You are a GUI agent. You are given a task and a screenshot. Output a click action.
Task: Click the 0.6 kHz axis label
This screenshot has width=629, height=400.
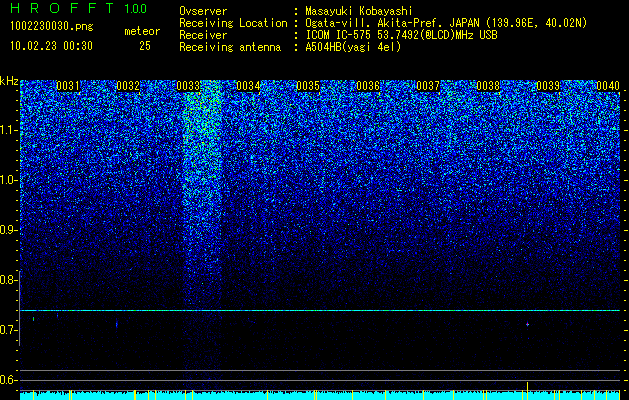[x=8, y=380]
